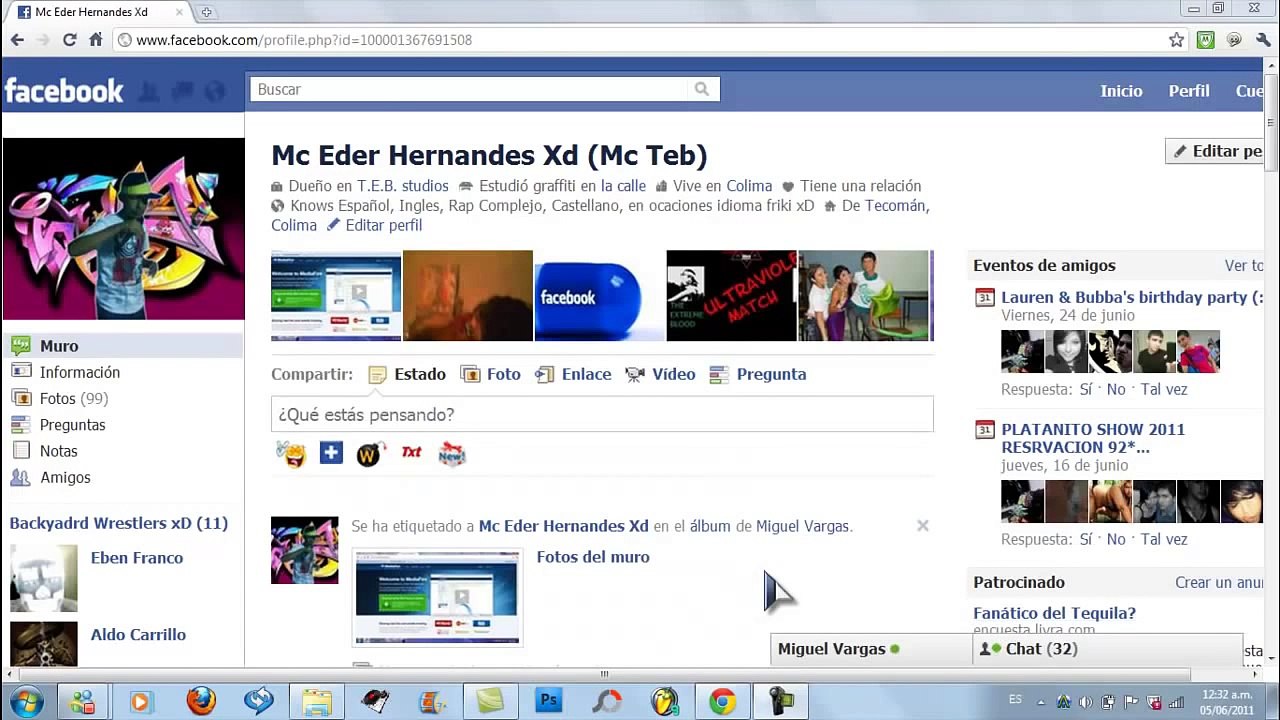Expand the Chat (32) bar
The image size is (1280, 720).
(x=1107, y=649)
